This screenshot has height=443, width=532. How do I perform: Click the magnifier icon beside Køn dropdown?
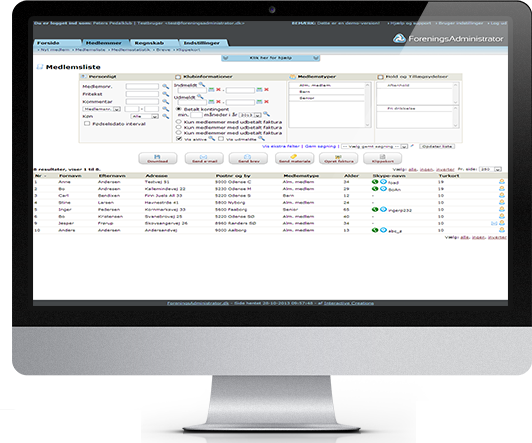click(x=165, y=116)
